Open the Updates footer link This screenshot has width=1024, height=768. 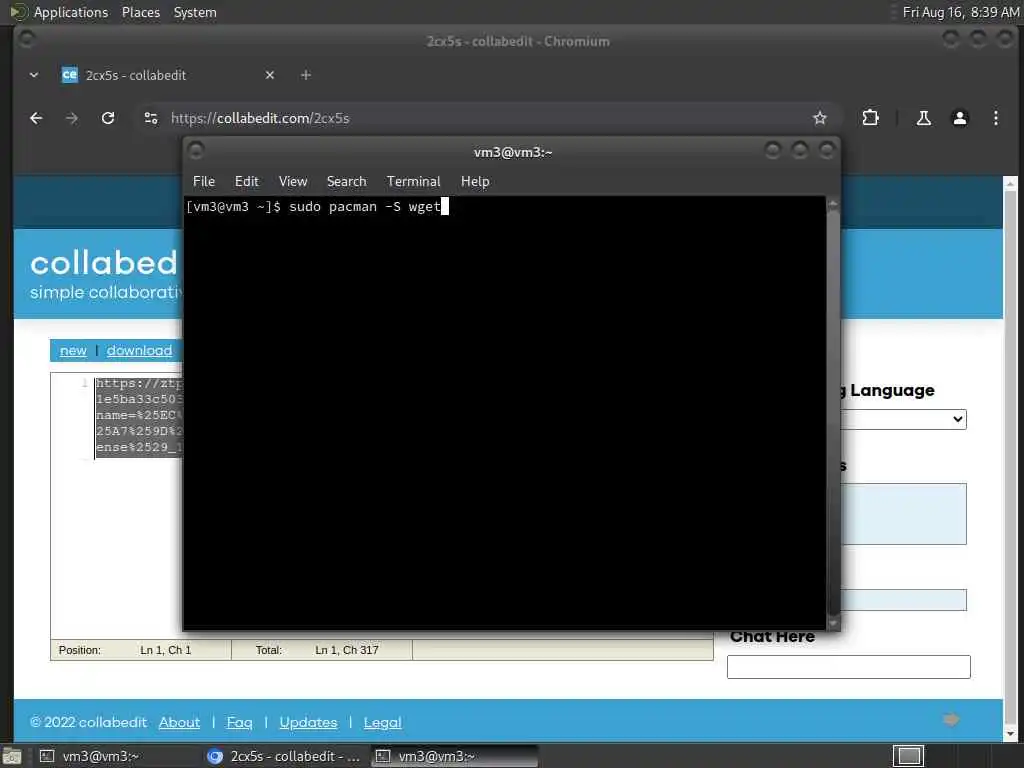[x=308, y=722]
